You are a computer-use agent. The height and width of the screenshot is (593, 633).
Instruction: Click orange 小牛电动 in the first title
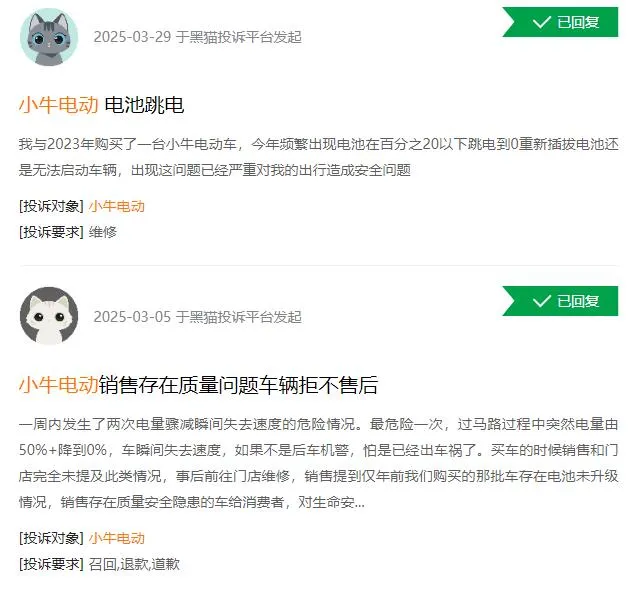[x=59, y=105]
